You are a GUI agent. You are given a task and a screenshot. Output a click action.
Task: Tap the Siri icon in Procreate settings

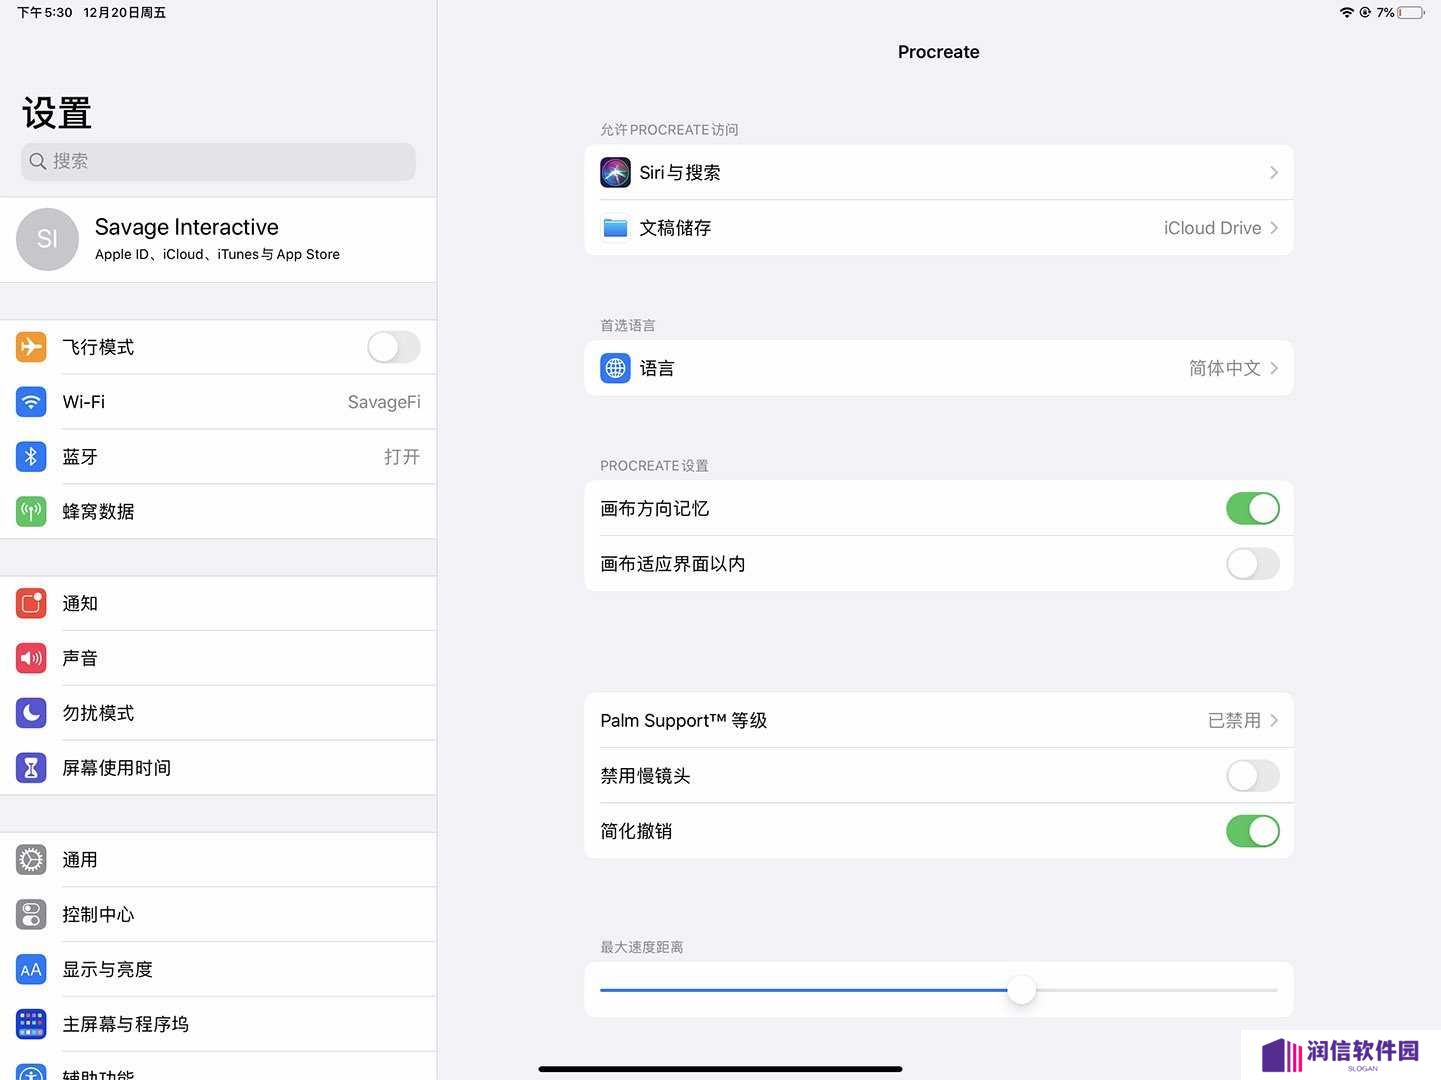[x=615, y=173]
